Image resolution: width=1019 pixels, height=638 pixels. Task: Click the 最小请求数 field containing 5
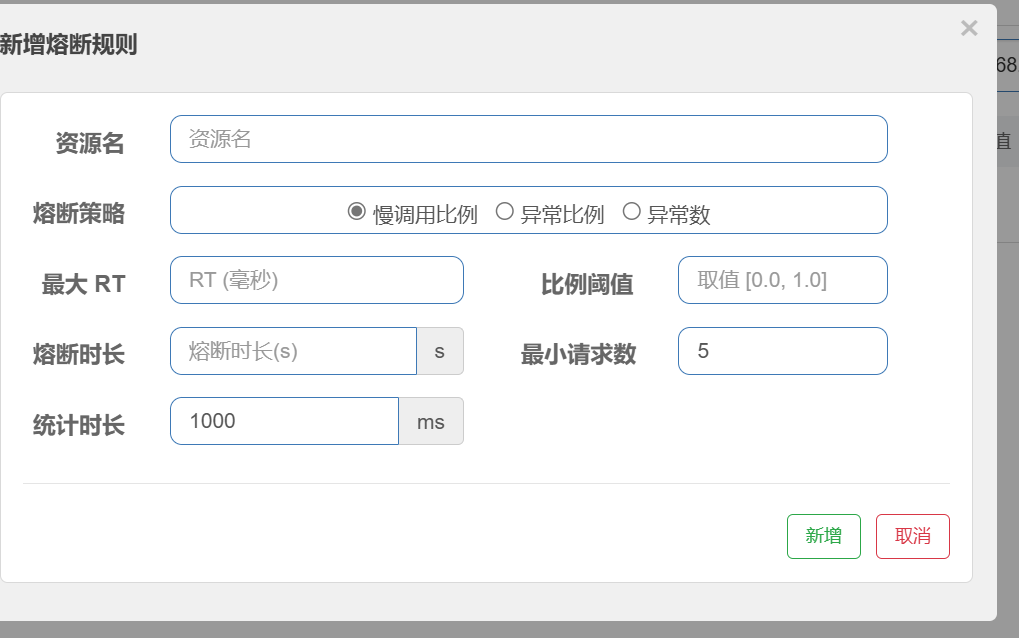click(782, 351)
